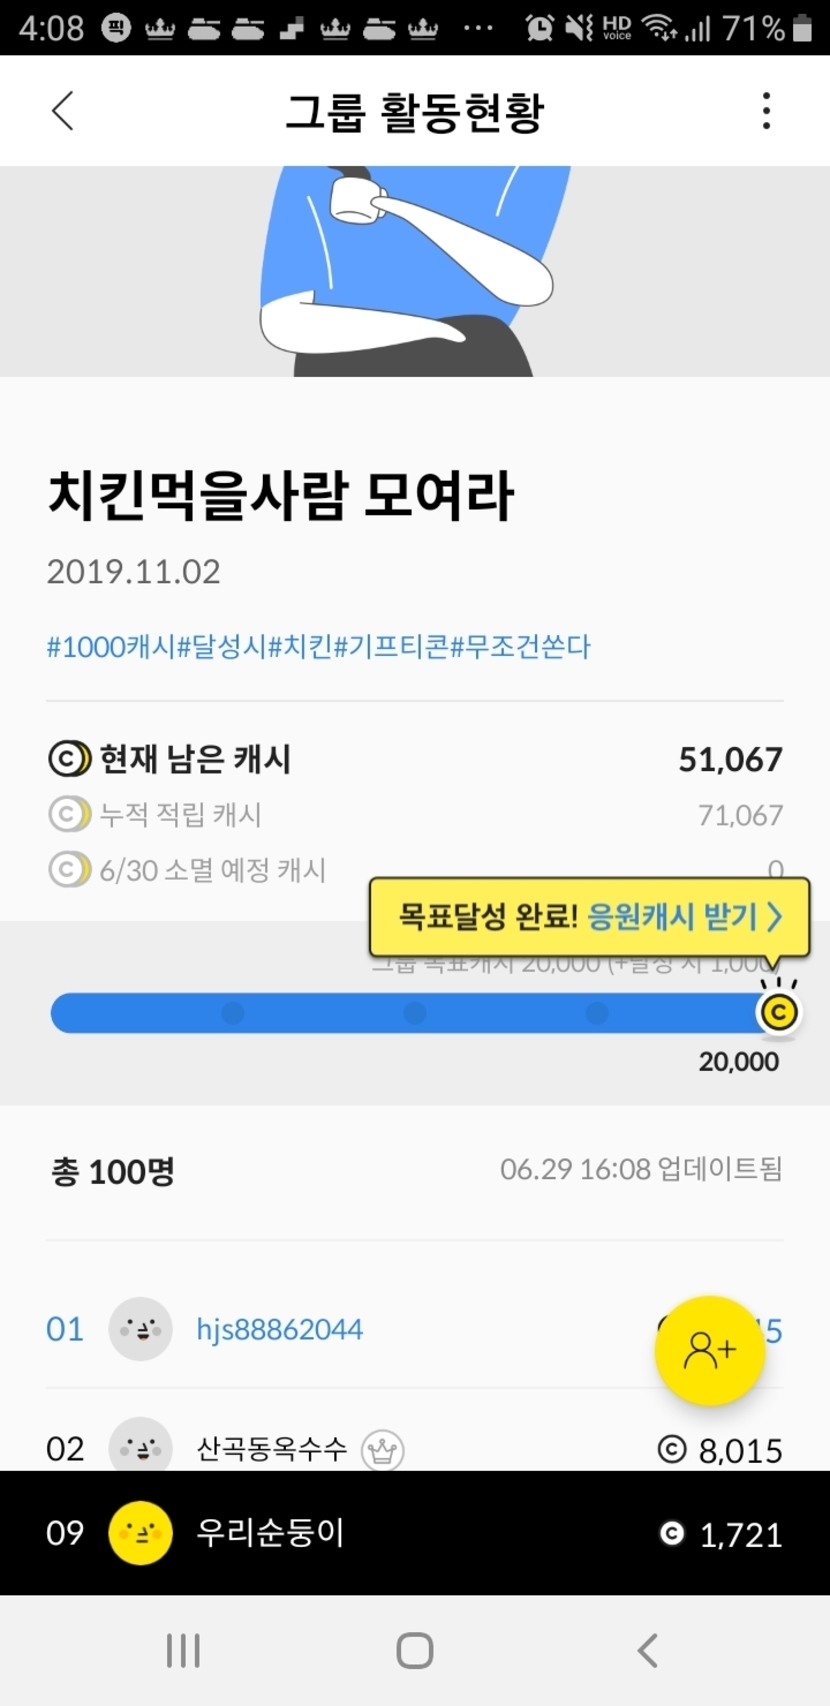Select 산곡동옥수수 member name
Viewport: 830px width, 1706px height.
271,1449
